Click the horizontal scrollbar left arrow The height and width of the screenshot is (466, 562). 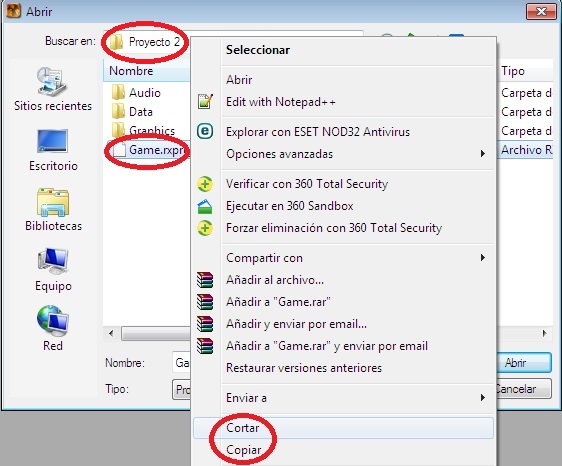point(111,333)
